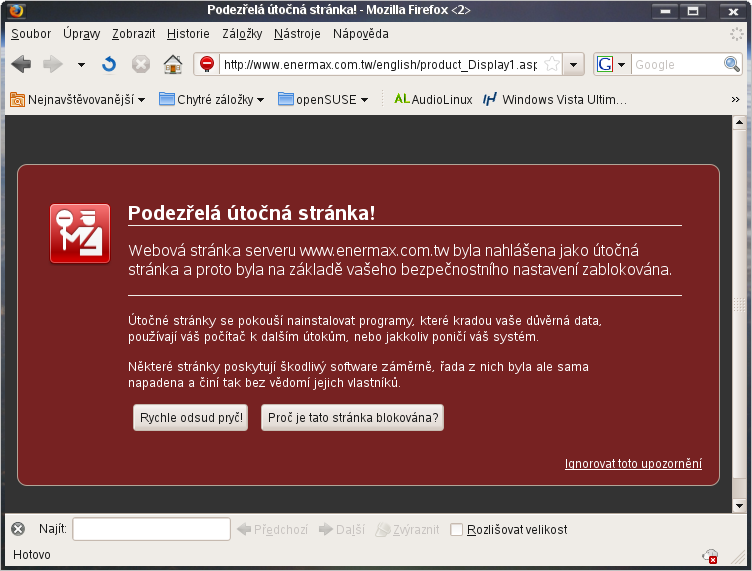Maximize the Firefox window
The height and width of the screenshot is (571, 752).
(693, 11)
